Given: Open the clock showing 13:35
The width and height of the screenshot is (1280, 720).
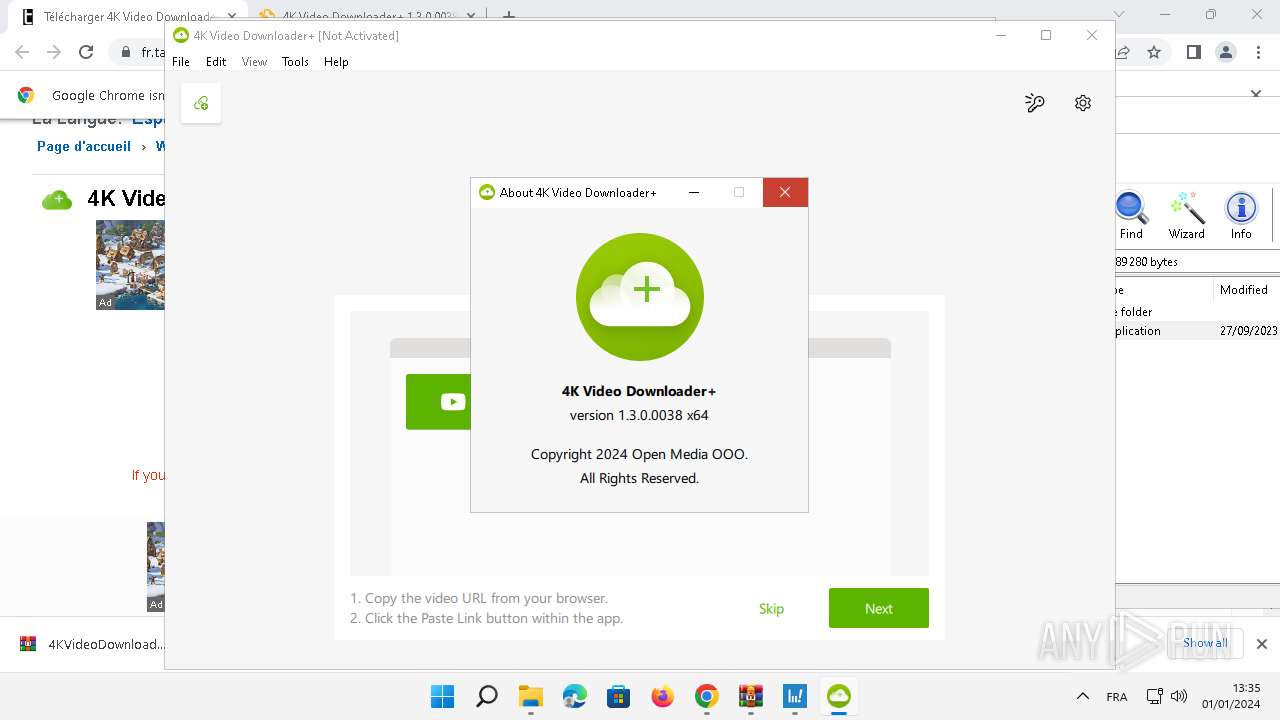Looking at the screenshot, I should [1246, 688].
